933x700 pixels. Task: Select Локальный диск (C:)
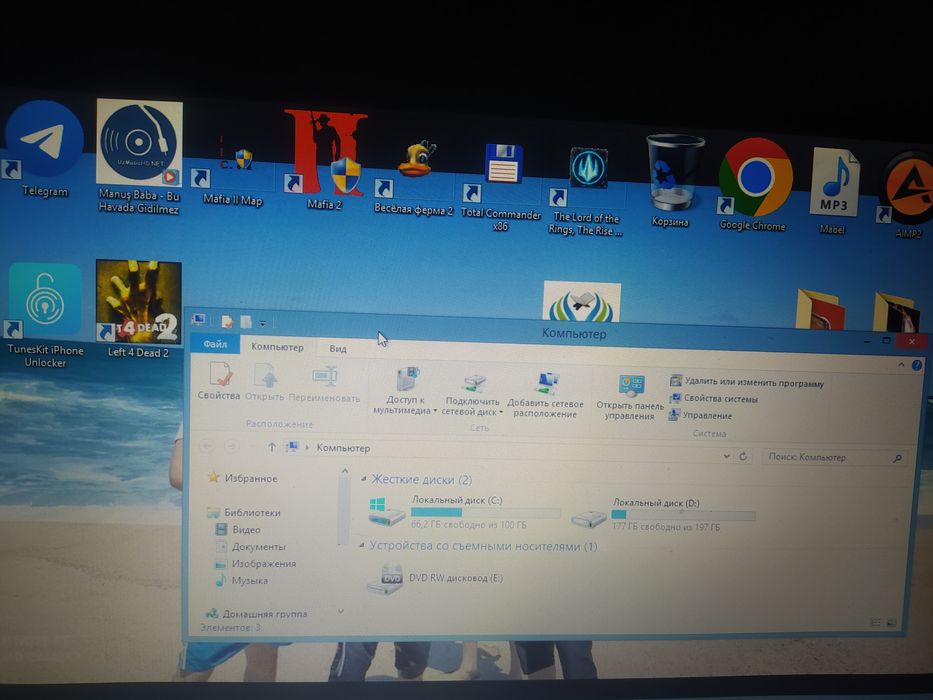point(464,512)
